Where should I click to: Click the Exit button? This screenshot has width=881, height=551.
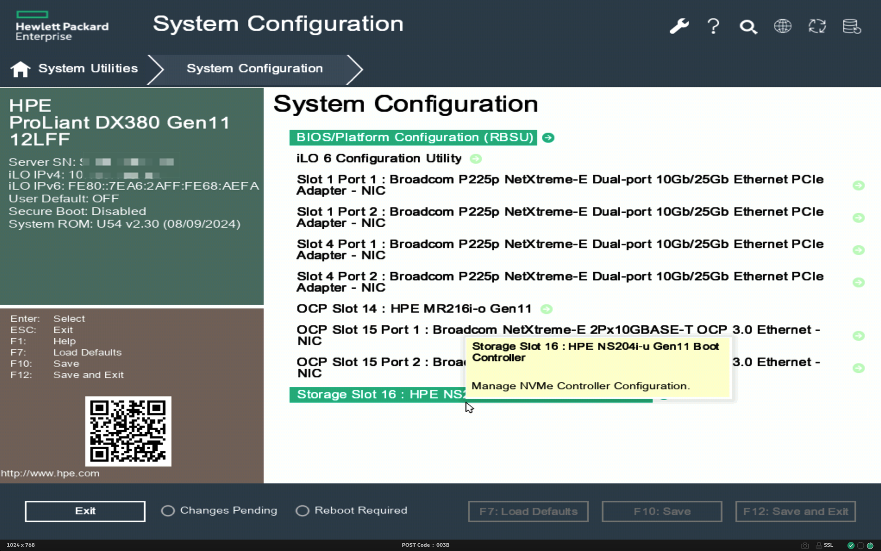pos(85,511)
